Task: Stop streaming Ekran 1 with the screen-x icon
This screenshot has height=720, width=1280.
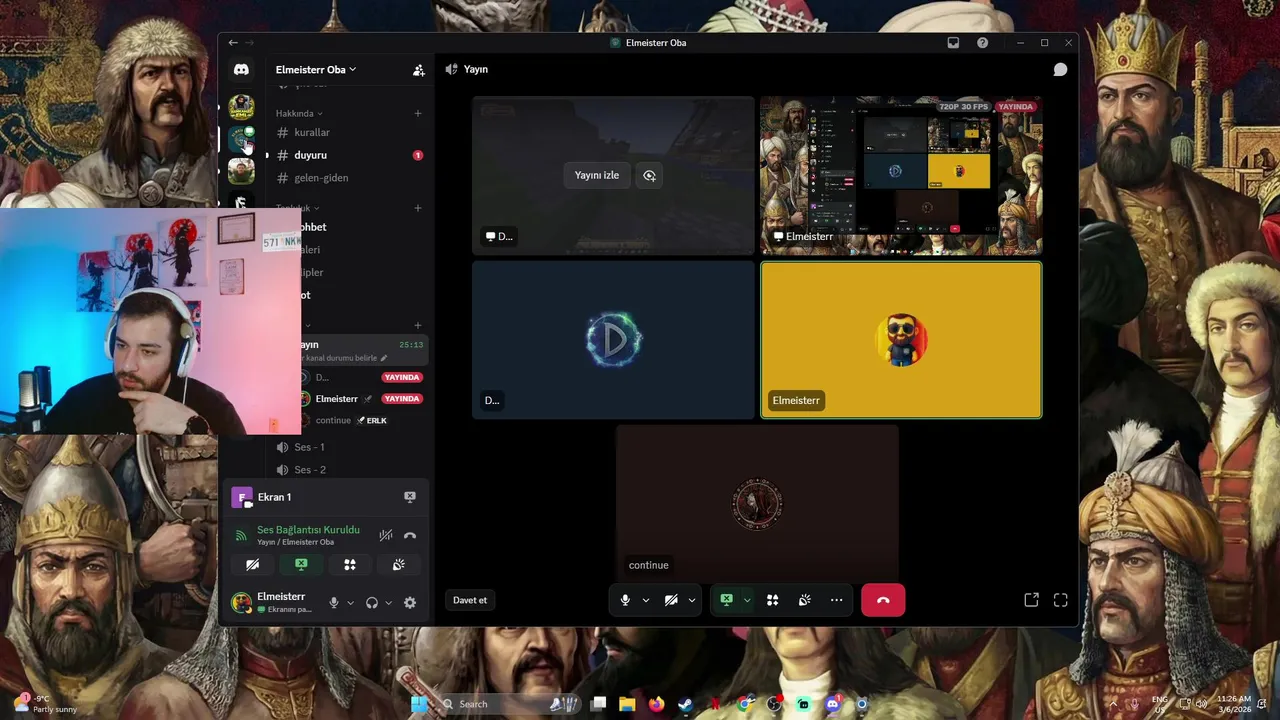Action: [409, 497]
